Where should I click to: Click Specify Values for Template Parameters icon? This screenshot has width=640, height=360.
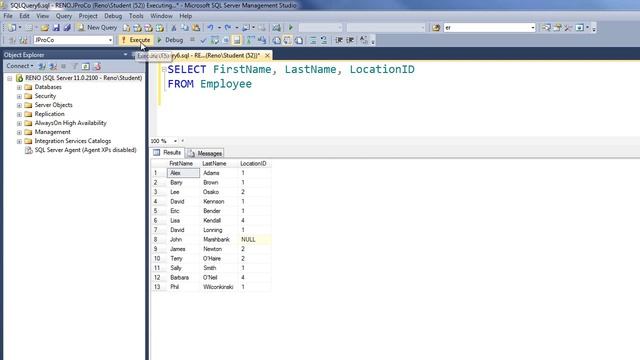click(363, 40)
